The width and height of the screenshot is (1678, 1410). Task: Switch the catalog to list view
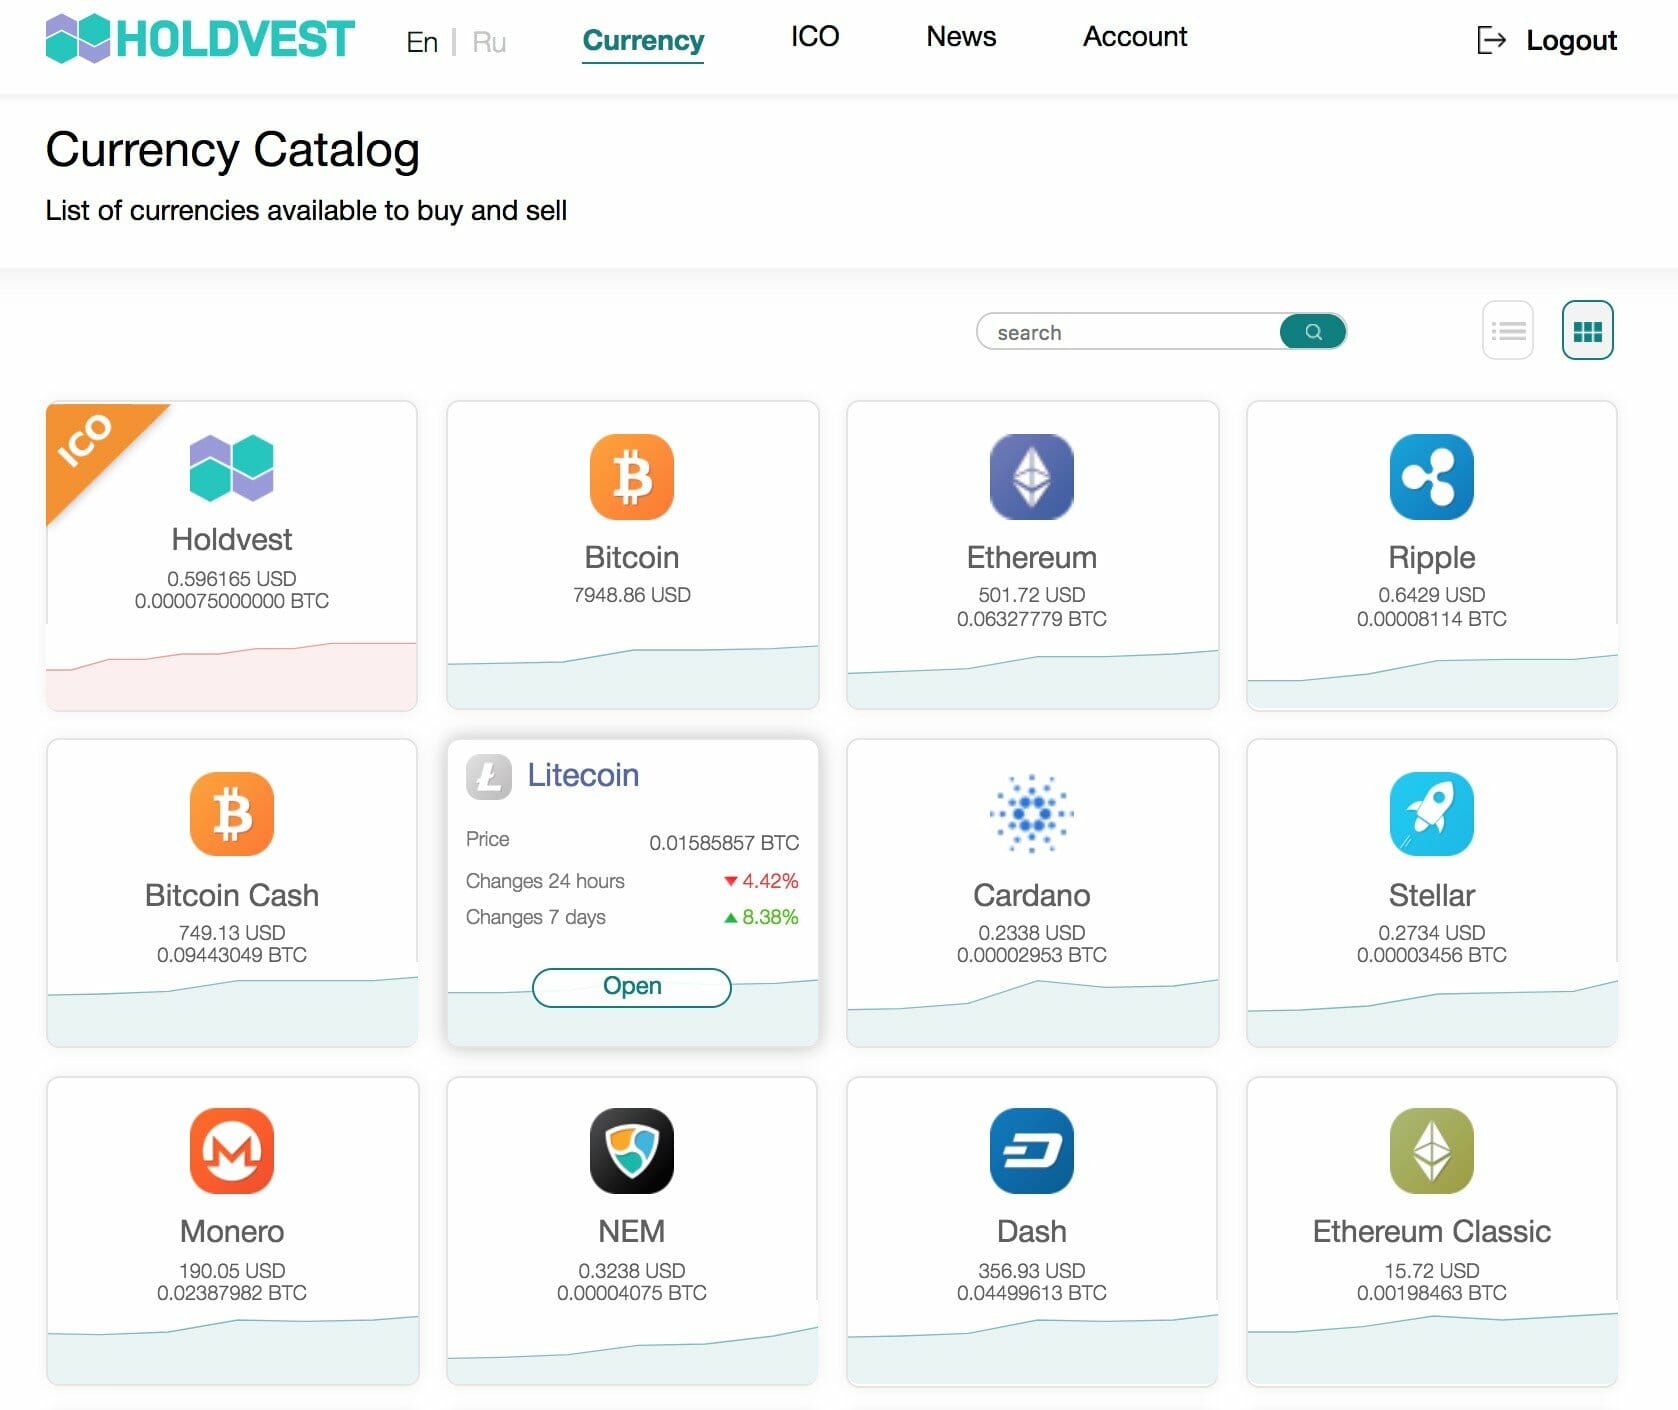1507,328
